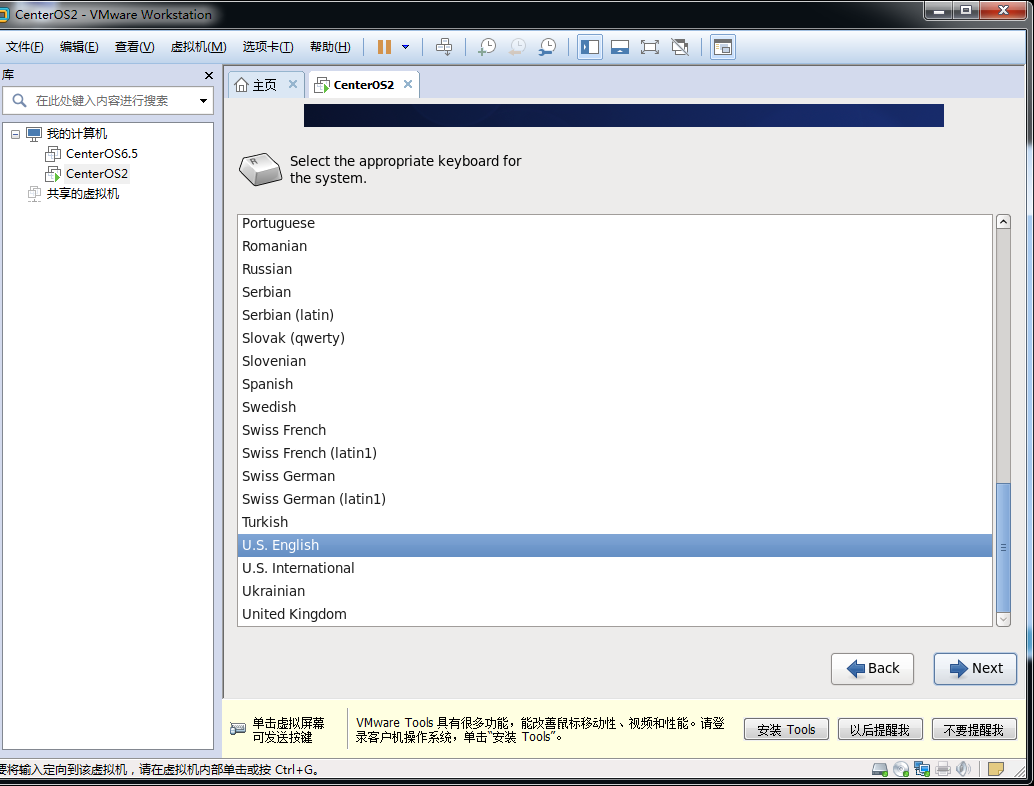
Task: Select Swiss French (latin1) keyboard layout
Action: [x=615, y=454]
